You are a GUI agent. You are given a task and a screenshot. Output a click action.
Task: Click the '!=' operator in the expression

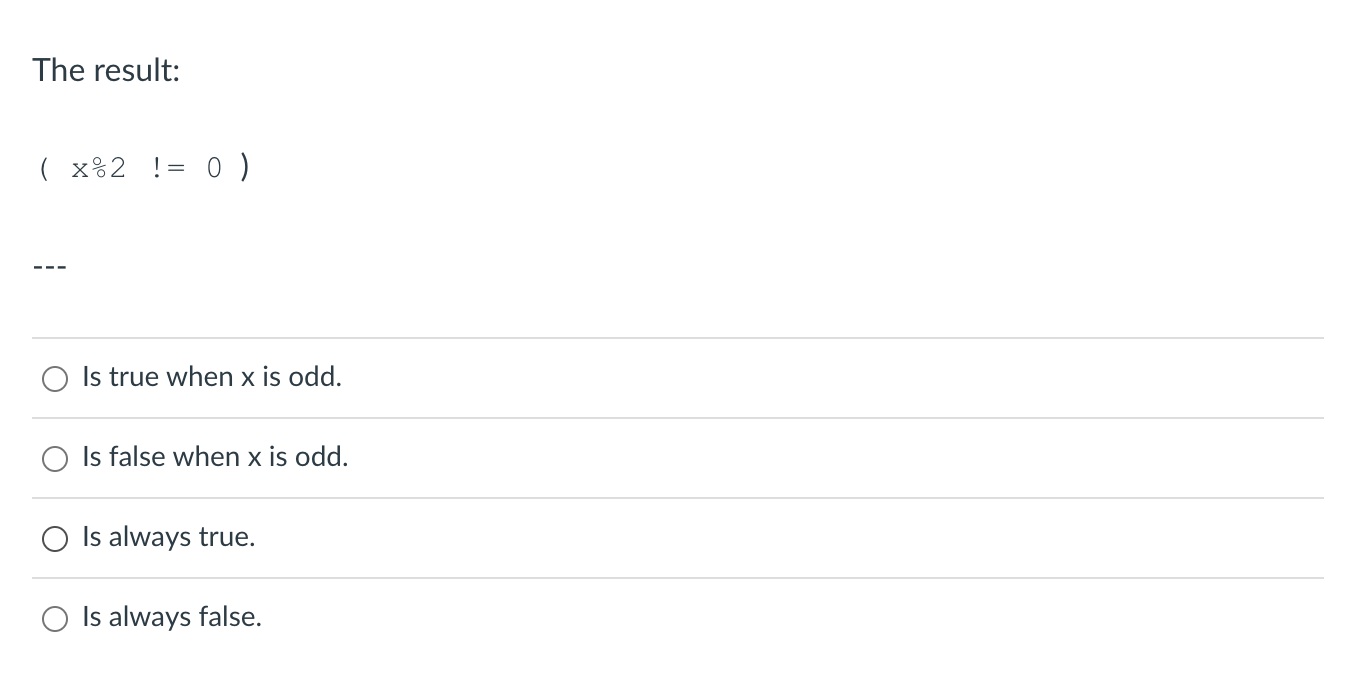[168, 168]
